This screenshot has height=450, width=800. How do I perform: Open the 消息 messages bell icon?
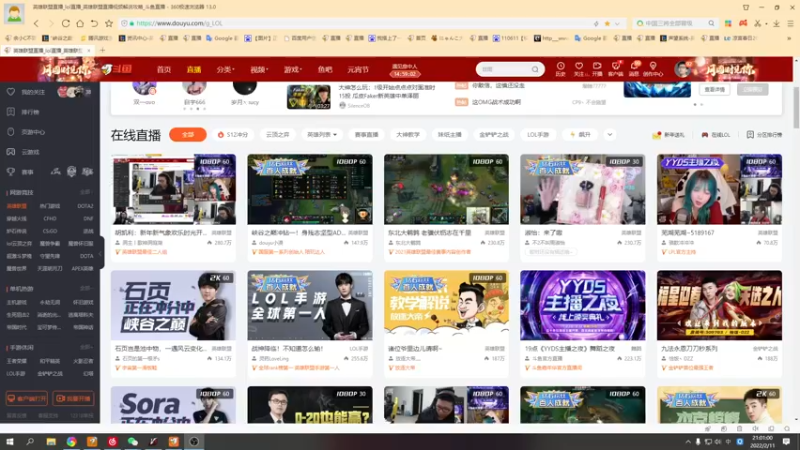(x=634, y=69)
